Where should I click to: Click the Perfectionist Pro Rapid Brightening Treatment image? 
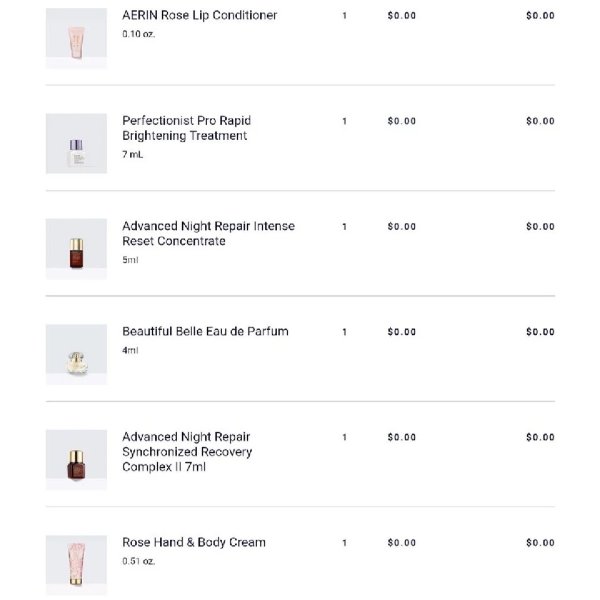click(x=76, y=143)
